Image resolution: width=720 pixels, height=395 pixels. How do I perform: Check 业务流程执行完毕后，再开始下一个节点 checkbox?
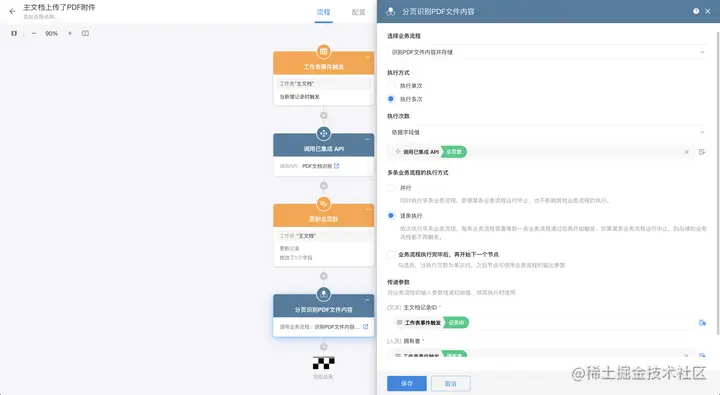tap(391, 254)
